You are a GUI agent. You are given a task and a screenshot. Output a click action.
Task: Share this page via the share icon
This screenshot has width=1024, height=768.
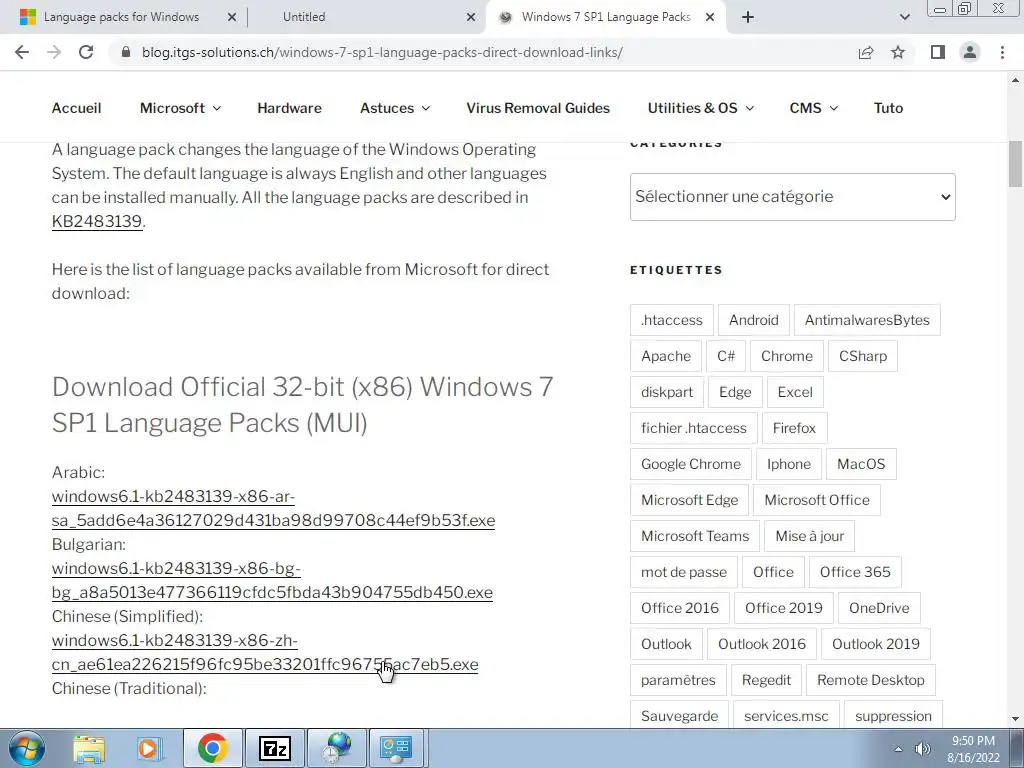tap(866, 52)
